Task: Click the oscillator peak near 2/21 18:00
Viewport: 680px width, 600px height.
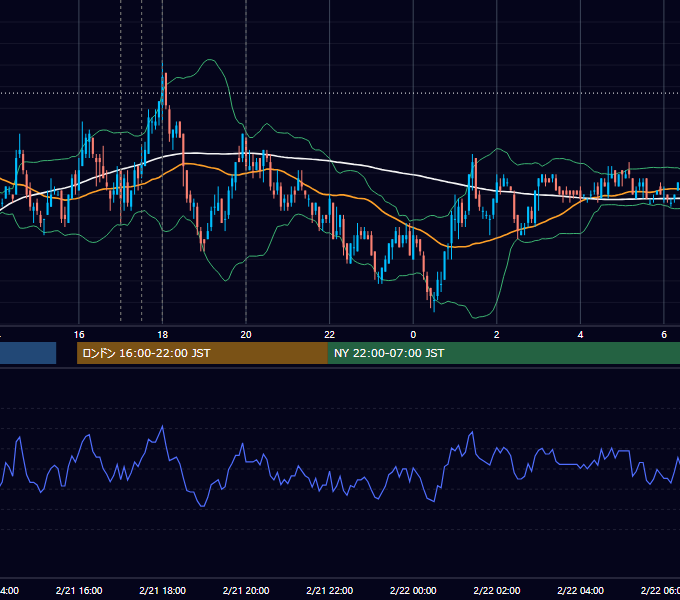Action: (163, 427)
